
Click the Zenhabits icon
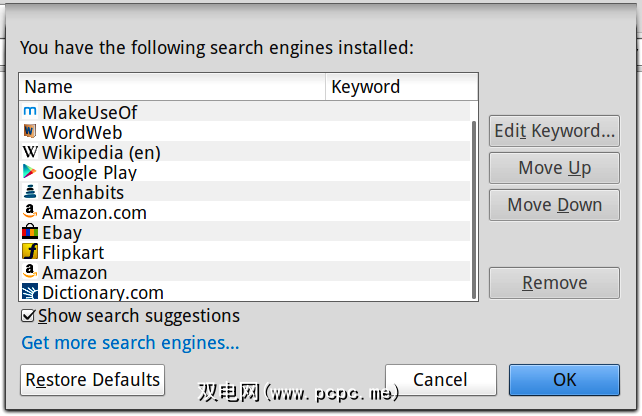pos(30,192)
